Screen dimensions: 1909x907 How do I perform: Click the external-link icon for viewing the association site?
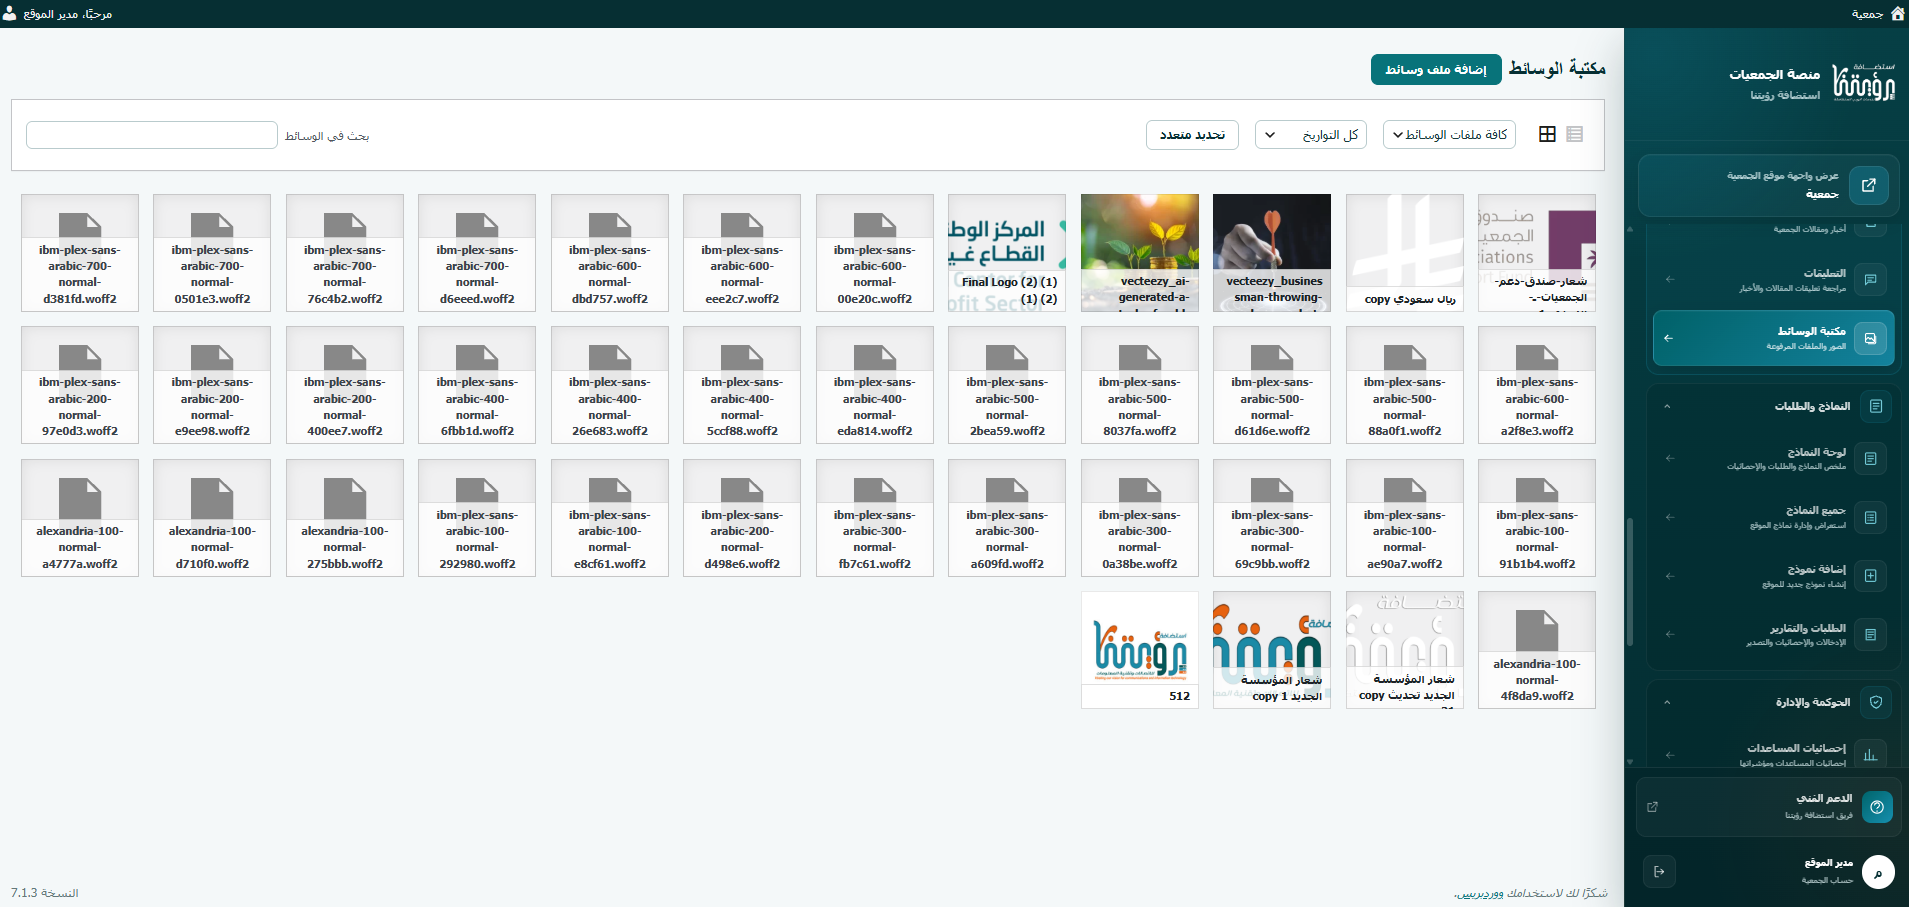(1869, 185)
